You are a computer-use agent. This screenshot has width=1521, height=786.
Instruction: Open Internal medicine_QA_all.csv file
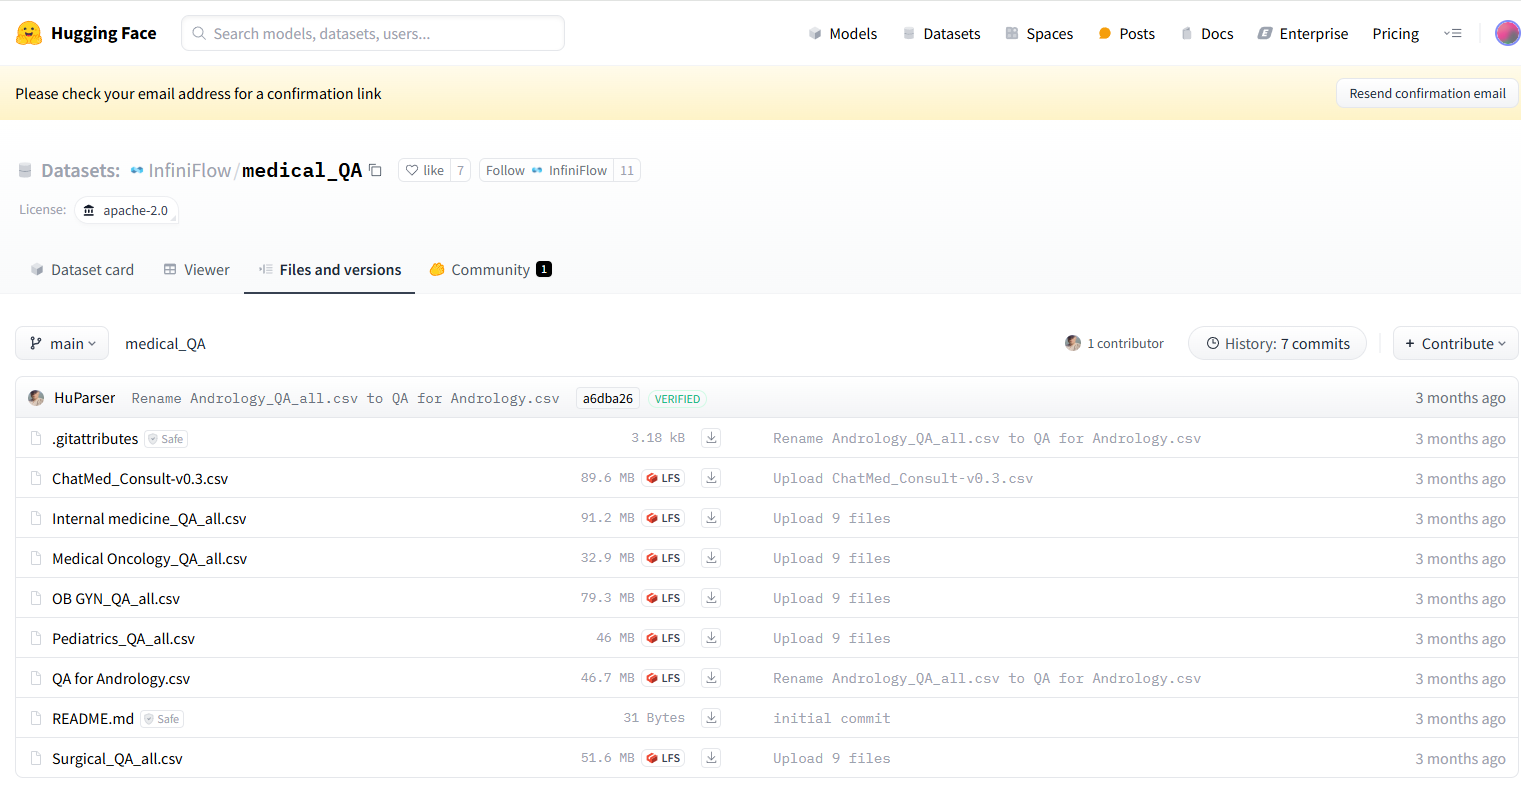(149, 519)
